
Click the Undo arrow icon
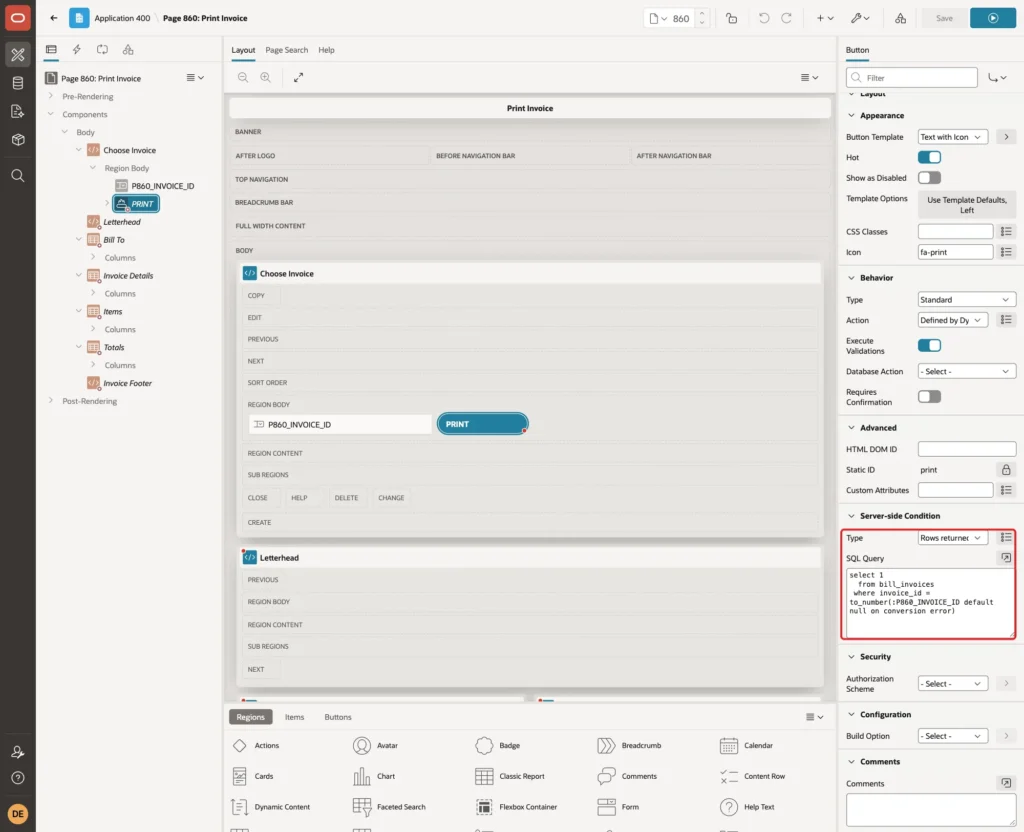coord(764,18)
